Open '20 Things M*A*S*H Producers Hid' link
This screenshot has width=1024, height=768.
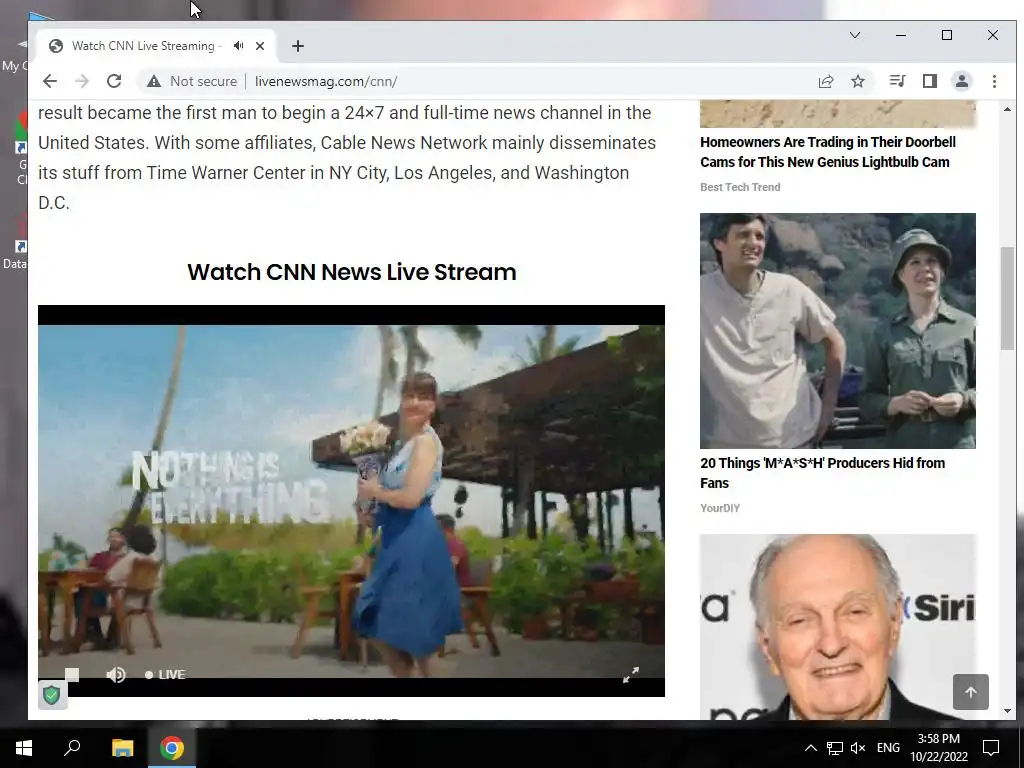tap(822, 473)
